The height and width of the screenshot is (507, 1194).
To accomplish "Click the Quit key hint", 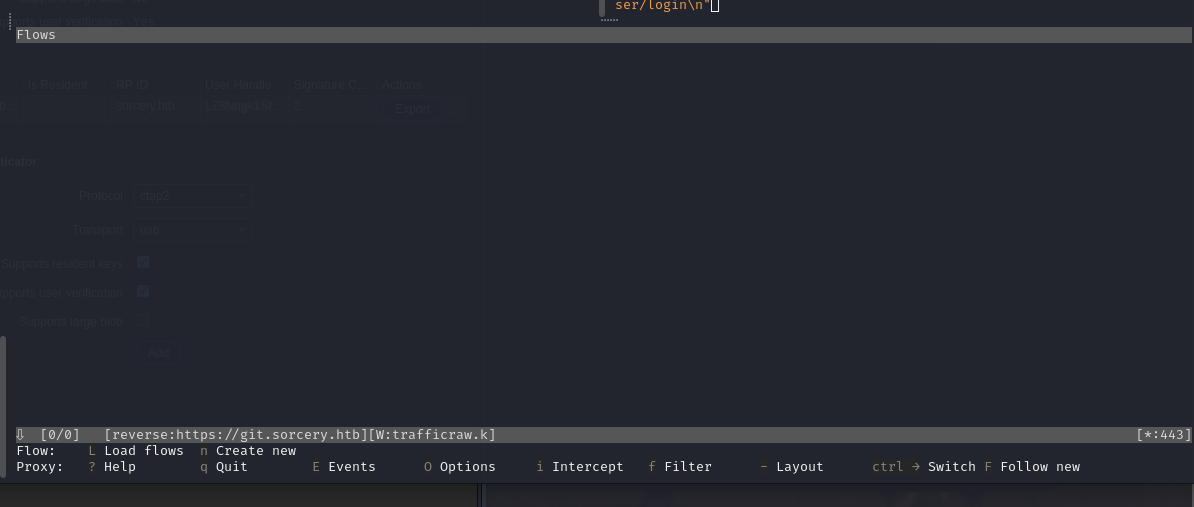I will (224, 467).
